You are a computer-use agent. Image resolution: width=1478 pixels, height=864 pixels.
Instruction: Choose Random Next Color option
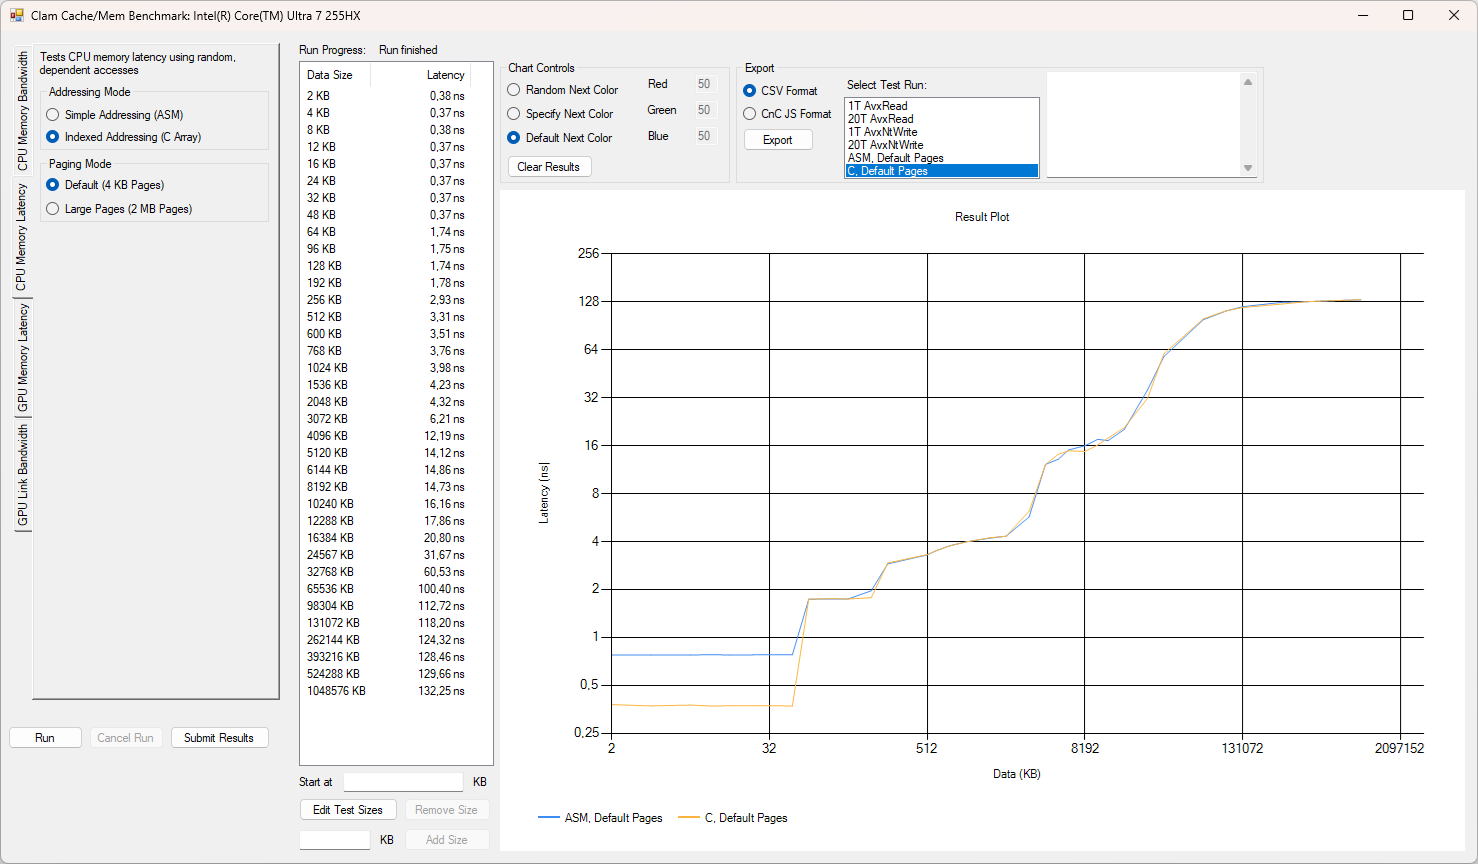coord(514,90)
